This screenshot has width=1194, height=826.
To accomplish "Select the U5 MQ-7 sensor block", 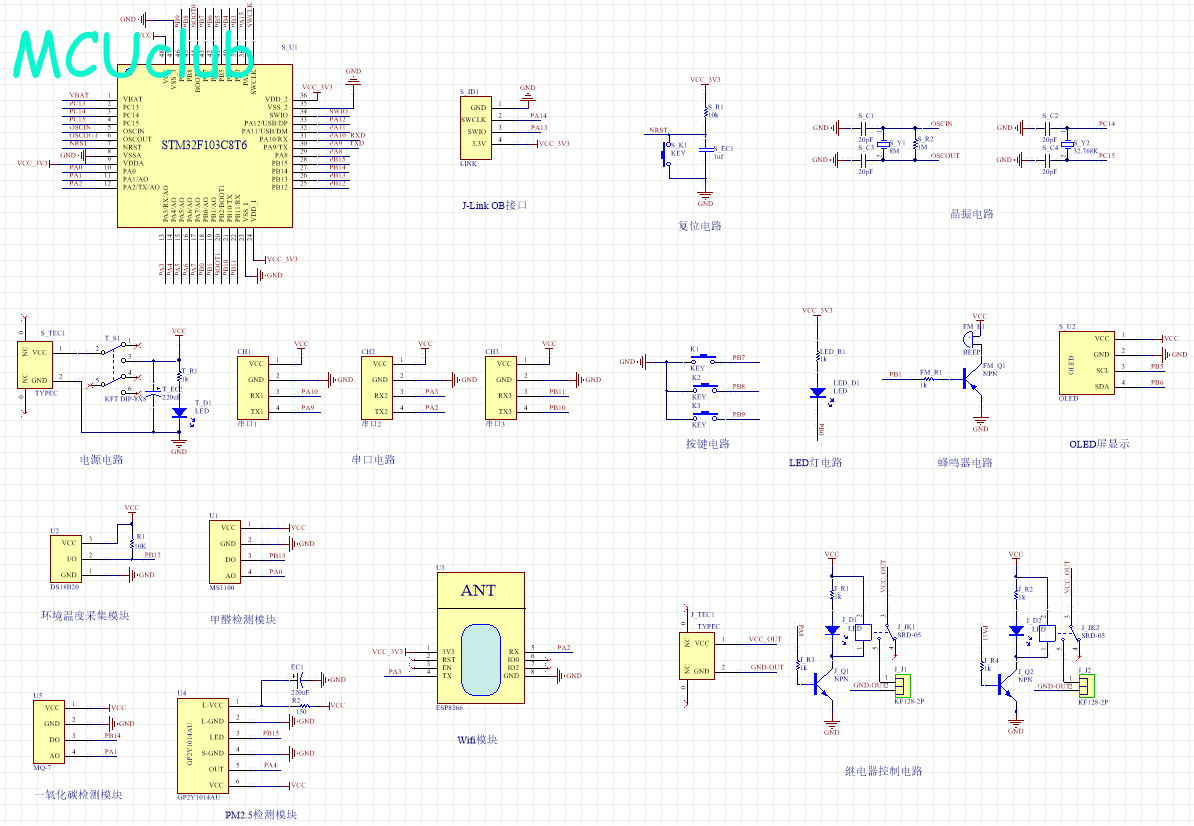I will (49, 732).
